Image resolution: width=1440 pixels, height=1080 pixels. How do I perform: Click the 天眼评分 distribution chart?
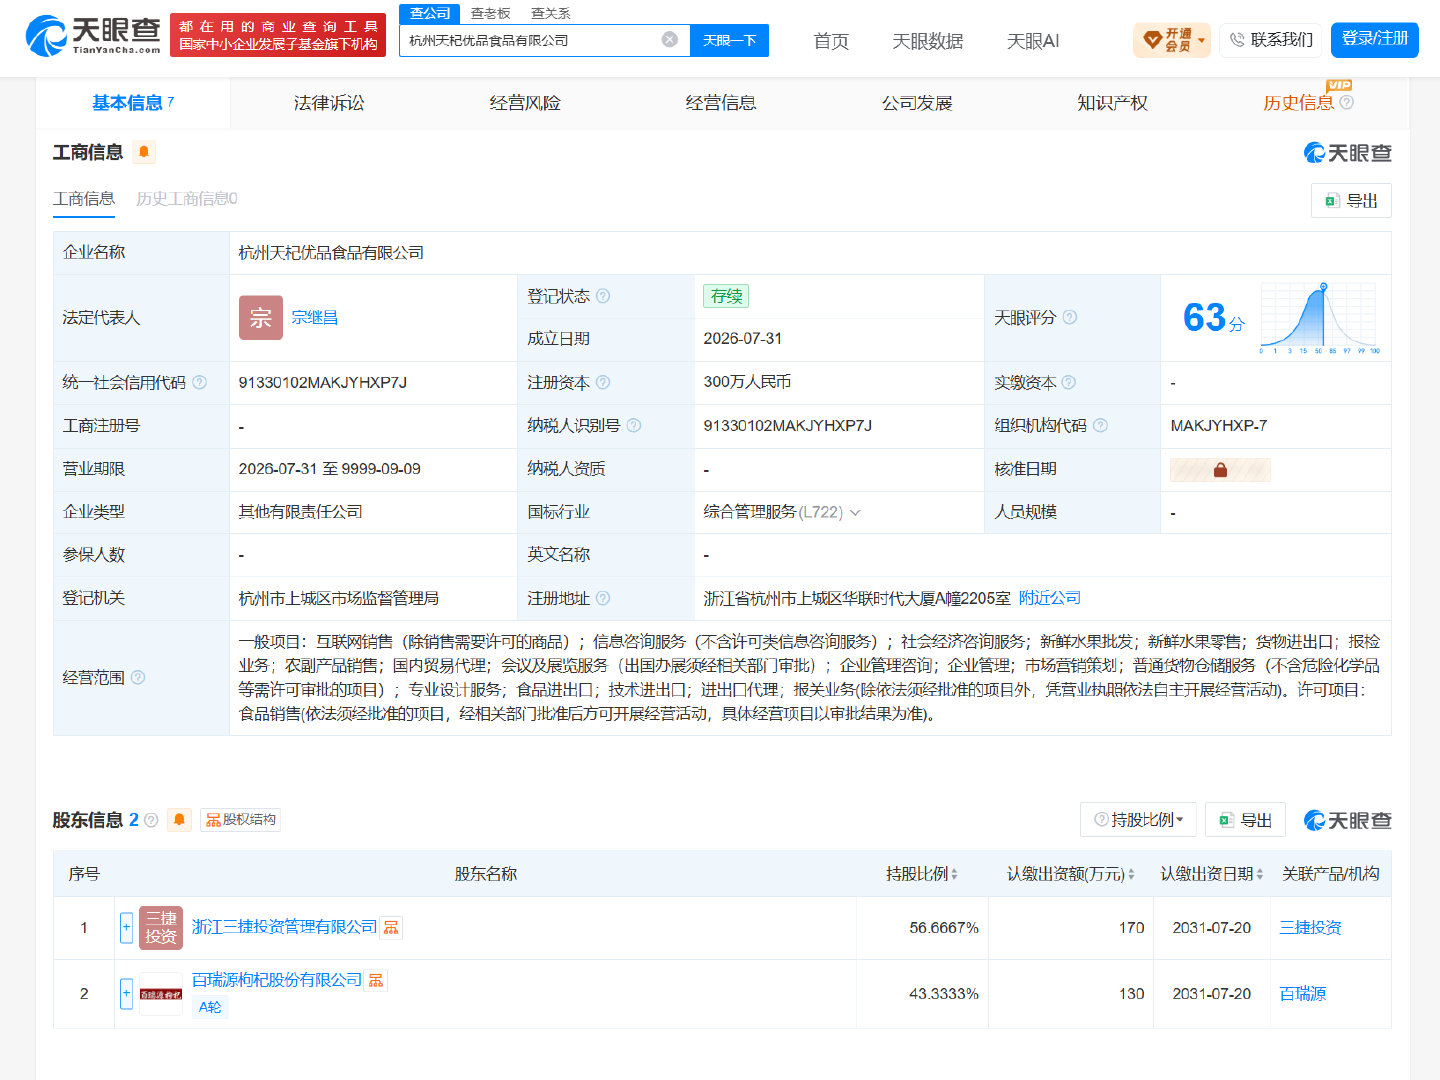click(1320, 317)
